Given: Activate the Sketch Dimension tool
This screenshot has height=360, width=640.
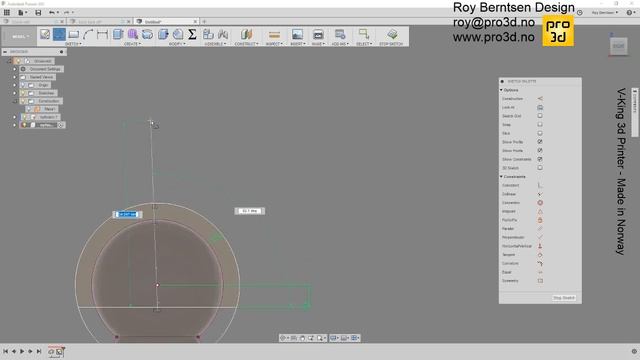Looking at the screenshot, I should tap(102, 34).
